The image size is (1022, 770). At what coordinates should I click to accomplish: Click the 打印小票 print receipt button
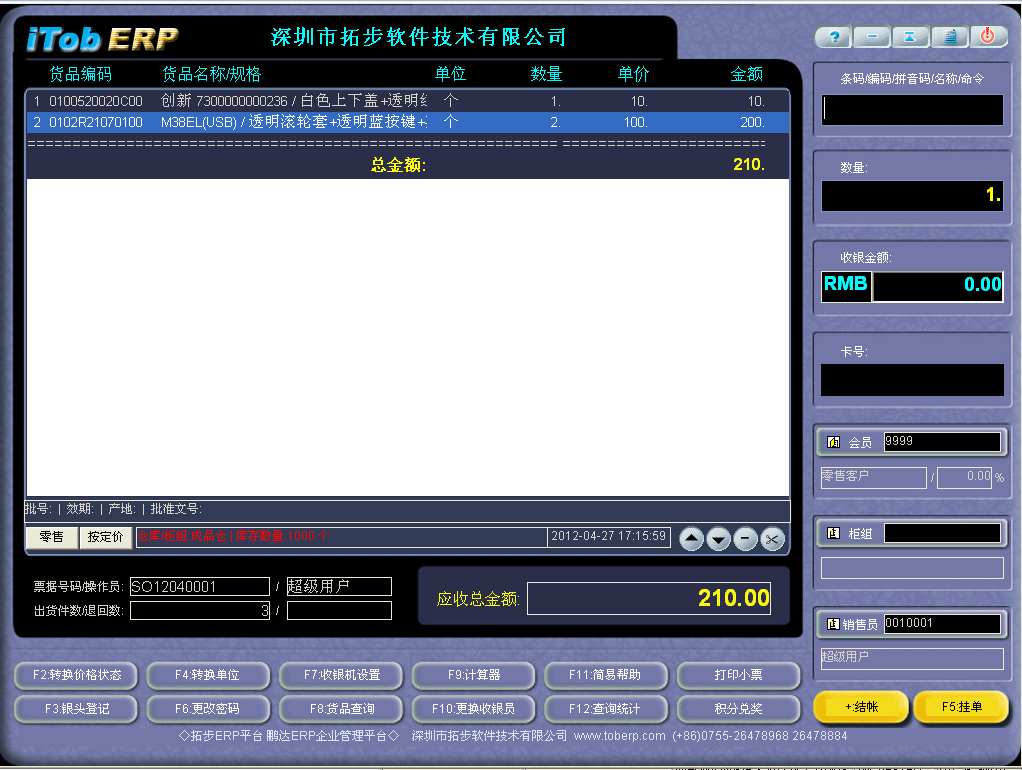[x=738, y=675]
